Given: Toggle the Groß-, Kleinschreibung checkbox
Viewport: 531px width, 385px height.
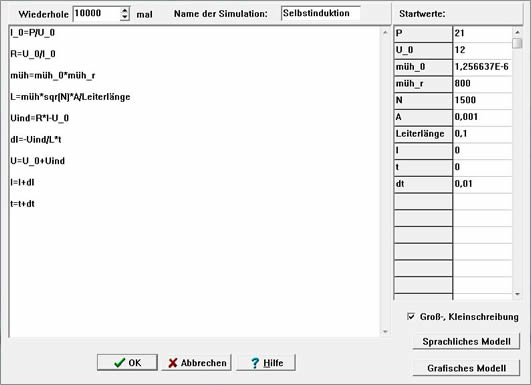Looking at the screenshot, I should (x=411, y=317).
